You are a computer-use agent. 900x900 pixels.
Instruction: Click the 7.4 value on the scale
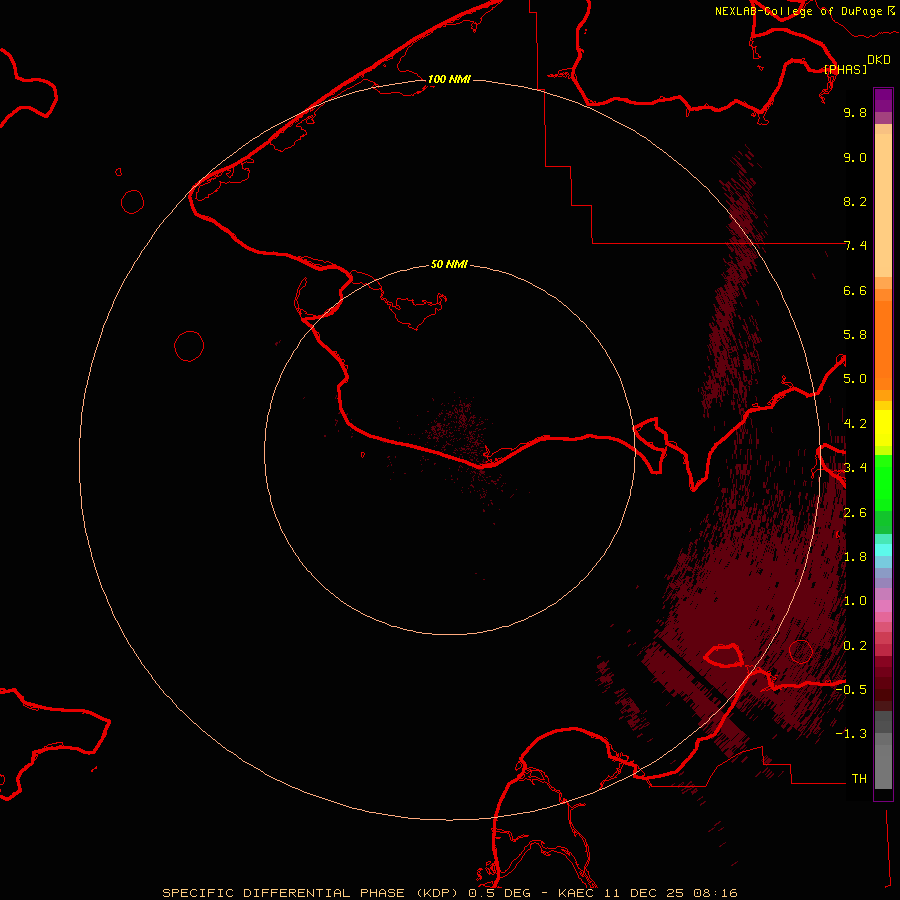855,246
